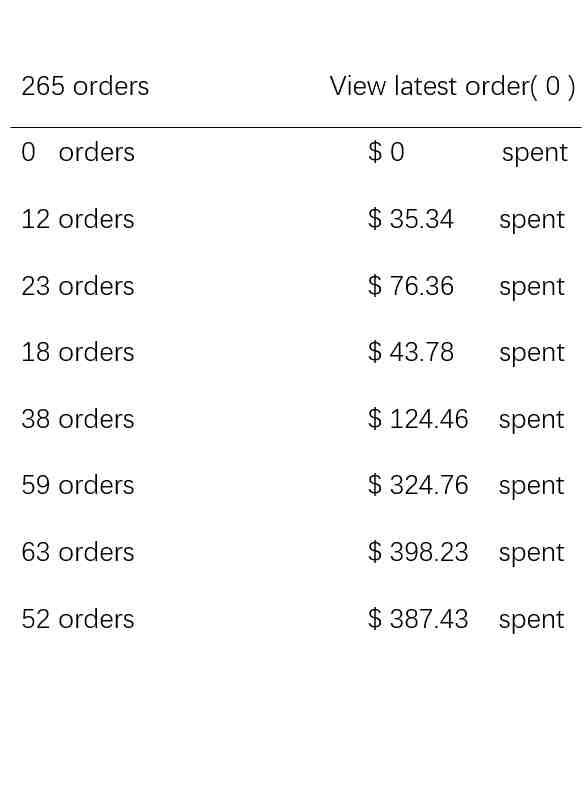This screenshot has width=588, height=796.
Task: Select the 18 orders entry
Action: point(78,352)
